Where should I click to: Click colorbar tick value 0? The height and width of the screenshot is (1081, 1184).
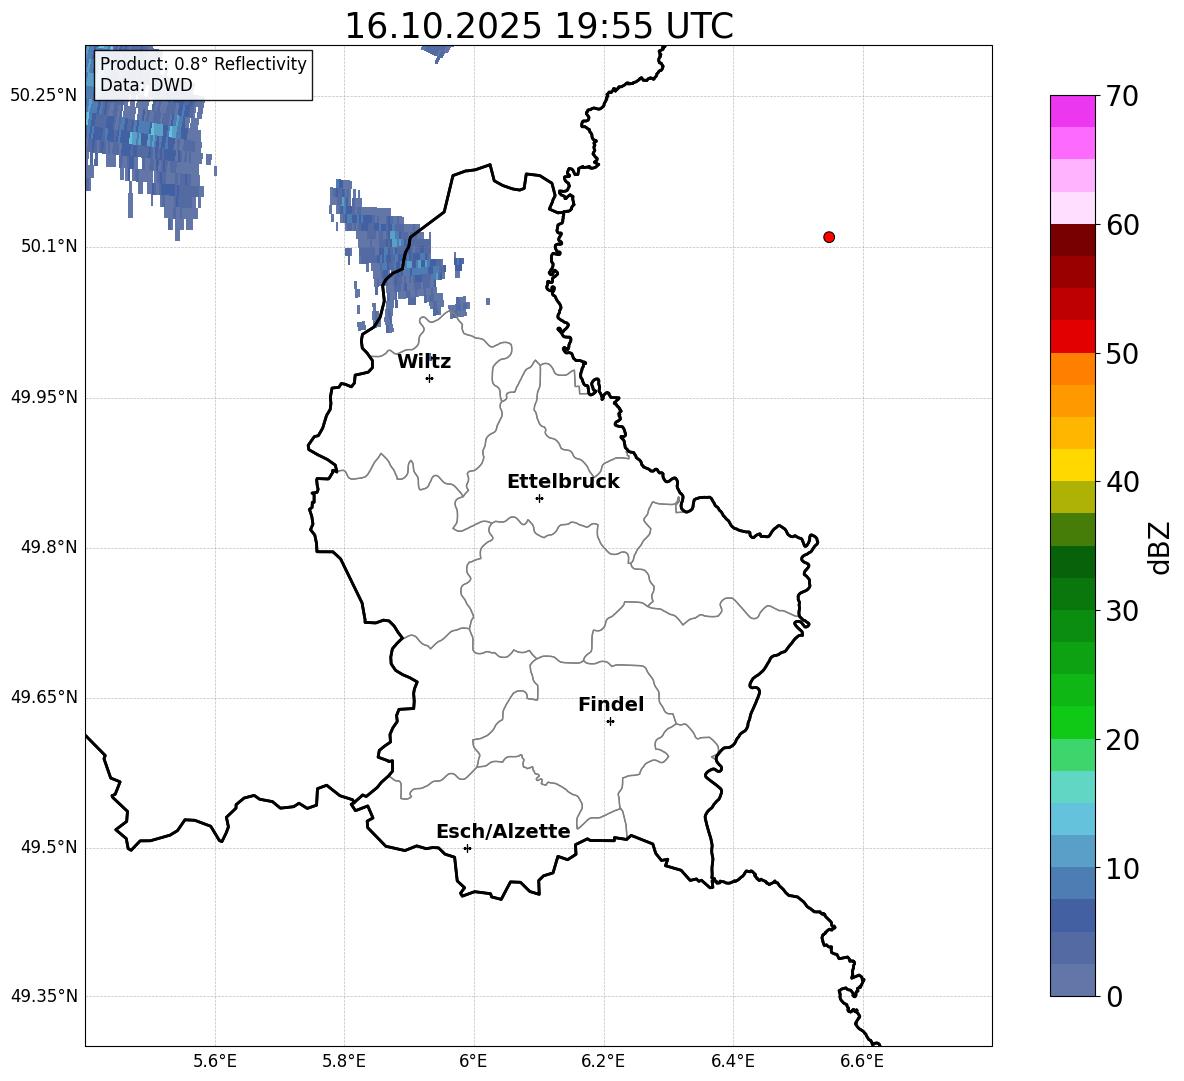click(1114, 996)
